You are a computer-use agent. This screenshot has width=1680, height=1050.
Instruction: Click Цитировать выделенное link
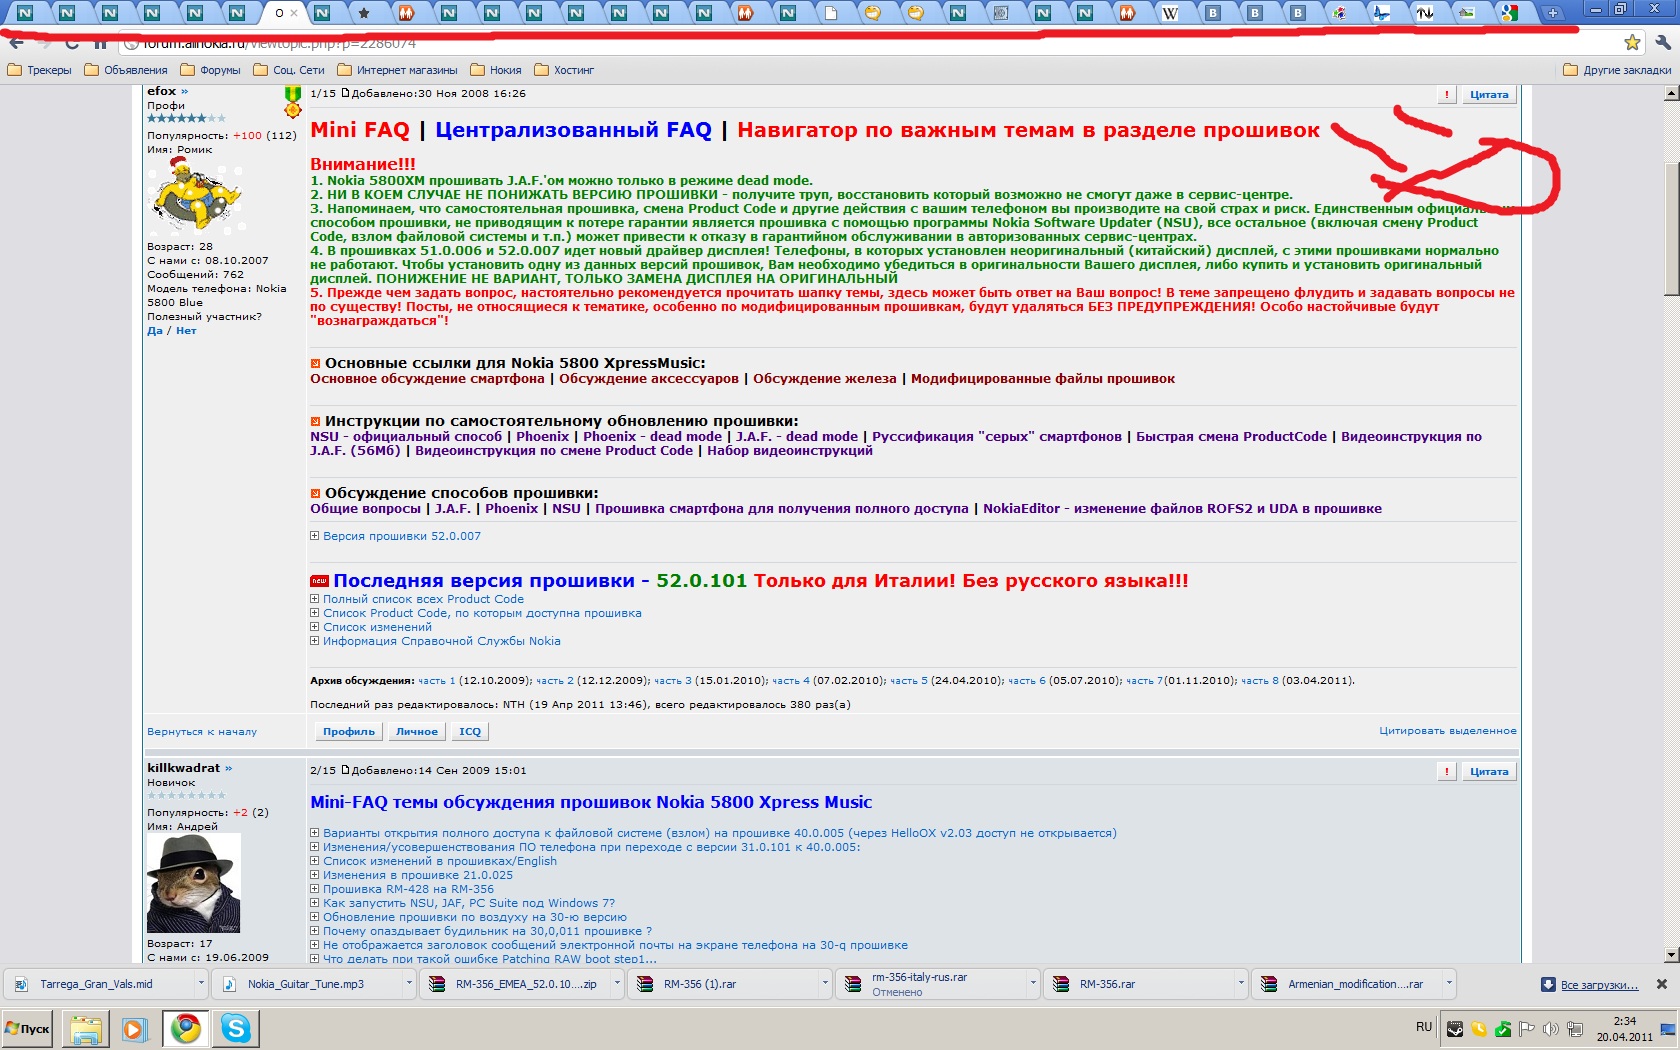coord(1447,731)
